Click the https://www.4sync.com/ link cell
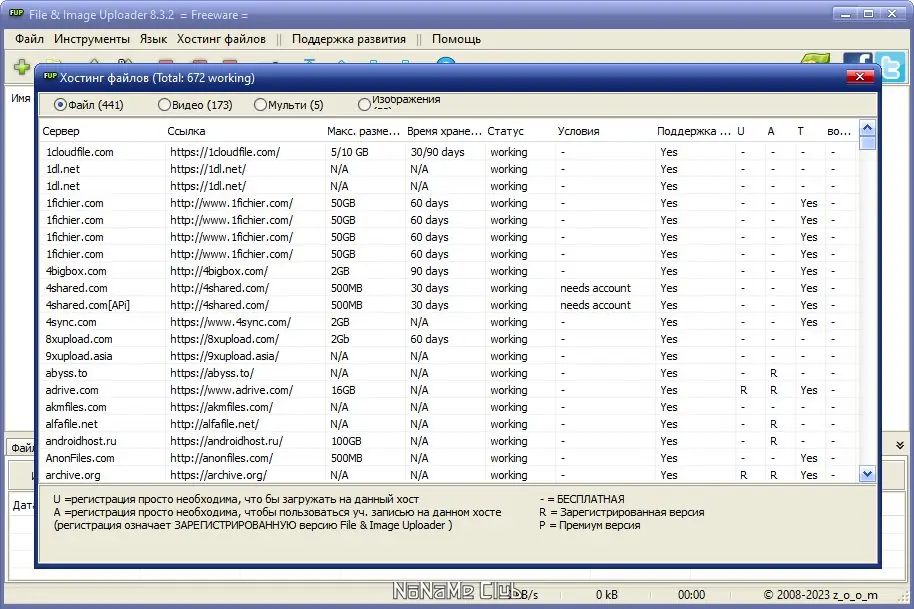Image resolution: width=914 pixels, height=609 pixels. tap(230, 322)
